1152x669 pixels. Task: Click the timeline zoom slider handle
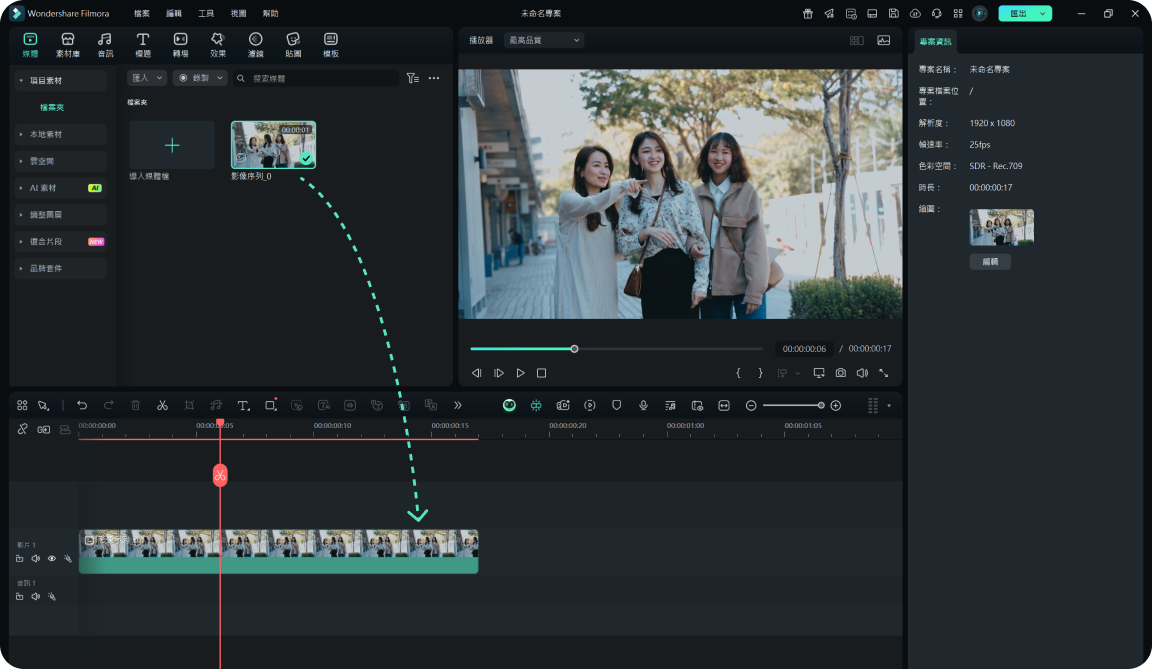pos(821,405)
